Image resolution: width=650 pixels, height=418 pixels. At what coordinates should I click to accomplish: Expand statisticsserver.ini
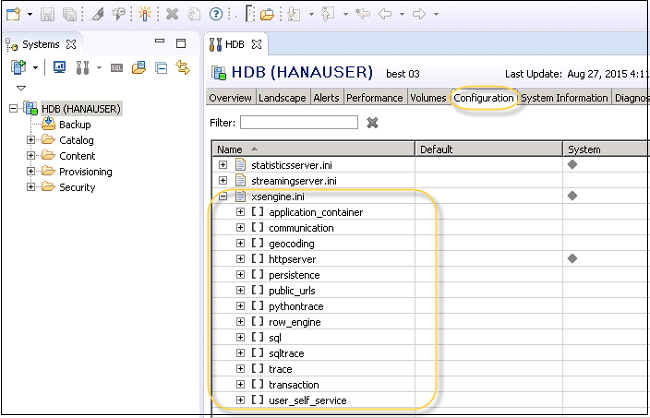pos(223,165)
